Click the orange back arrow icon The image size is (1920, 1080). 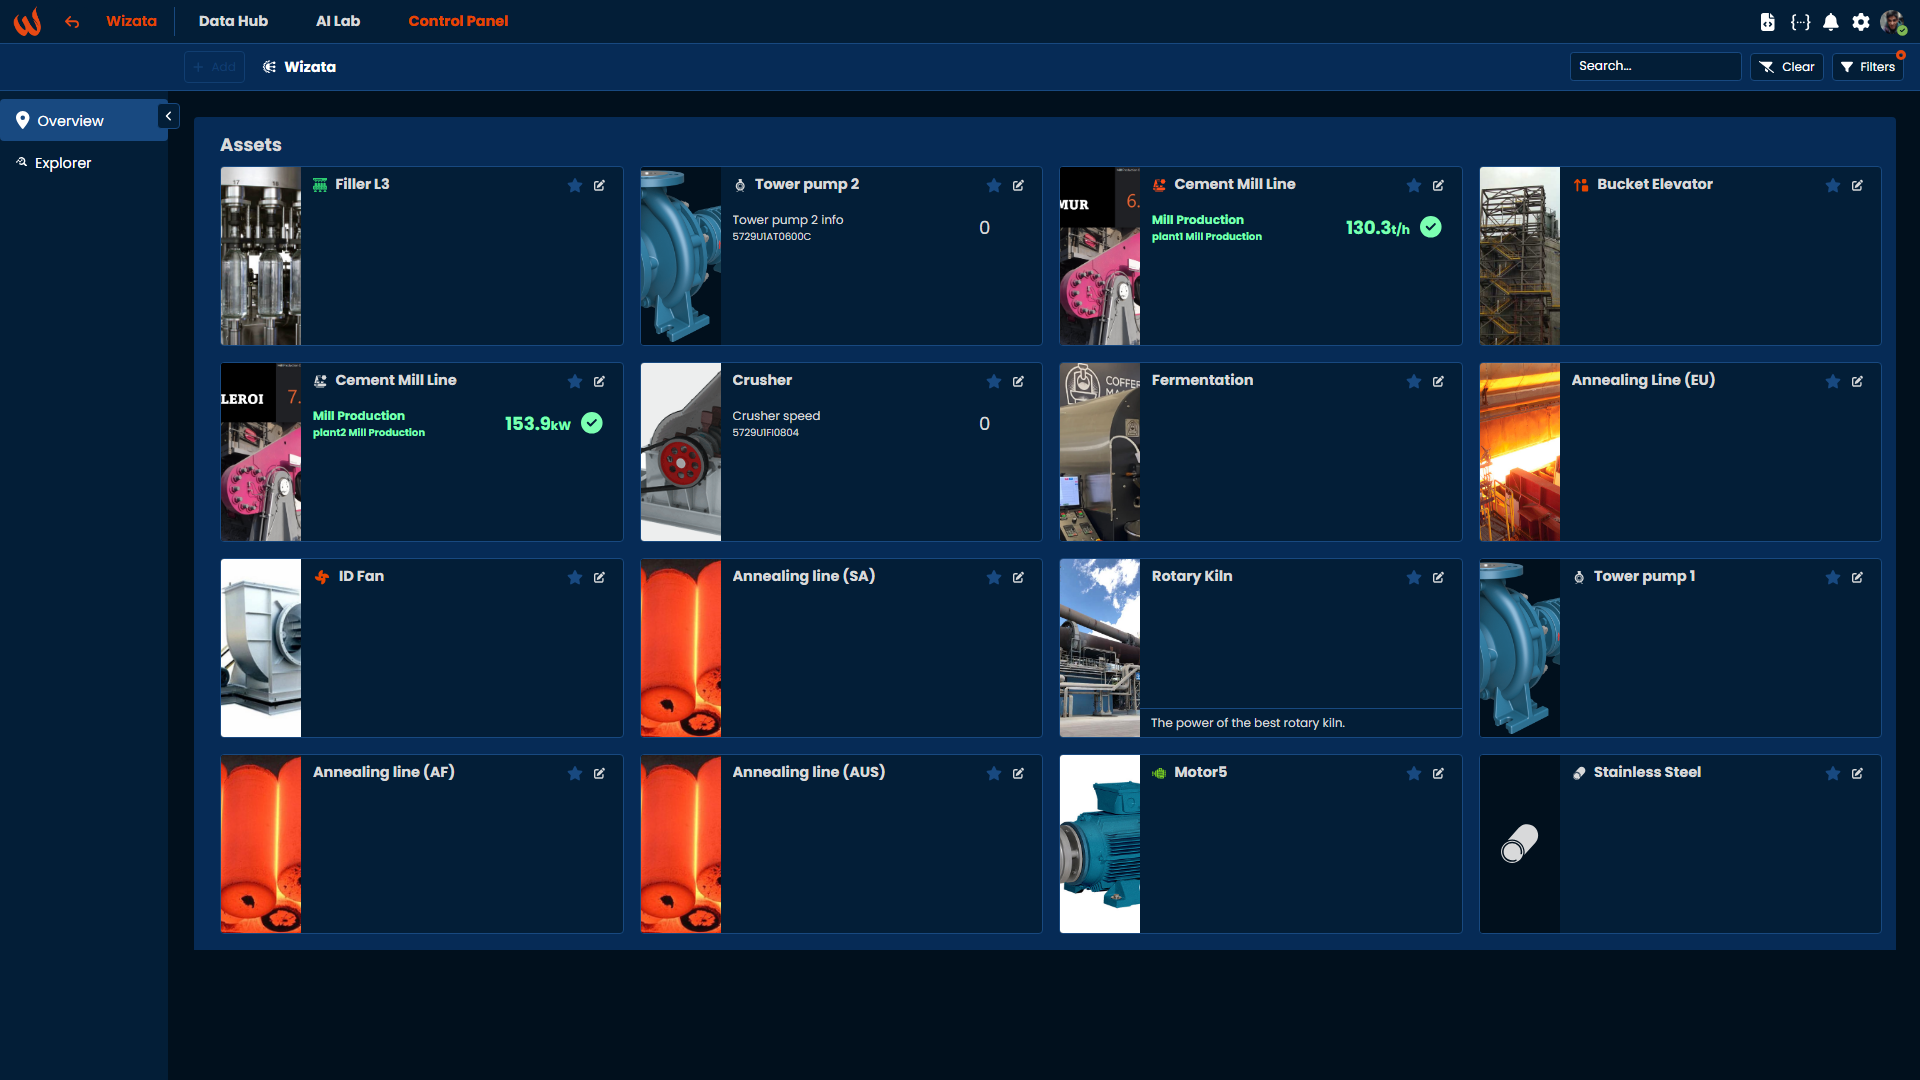(x=72, y=22)
